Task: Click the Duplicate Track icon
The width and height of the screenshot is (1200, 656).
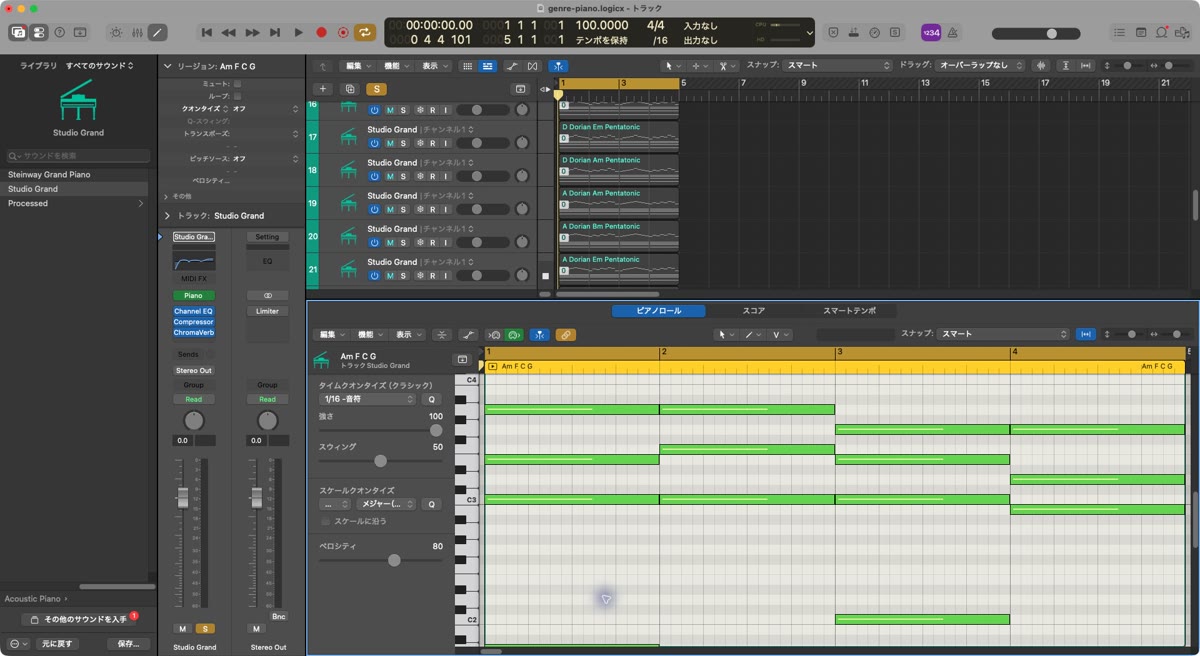Action: 350,89
